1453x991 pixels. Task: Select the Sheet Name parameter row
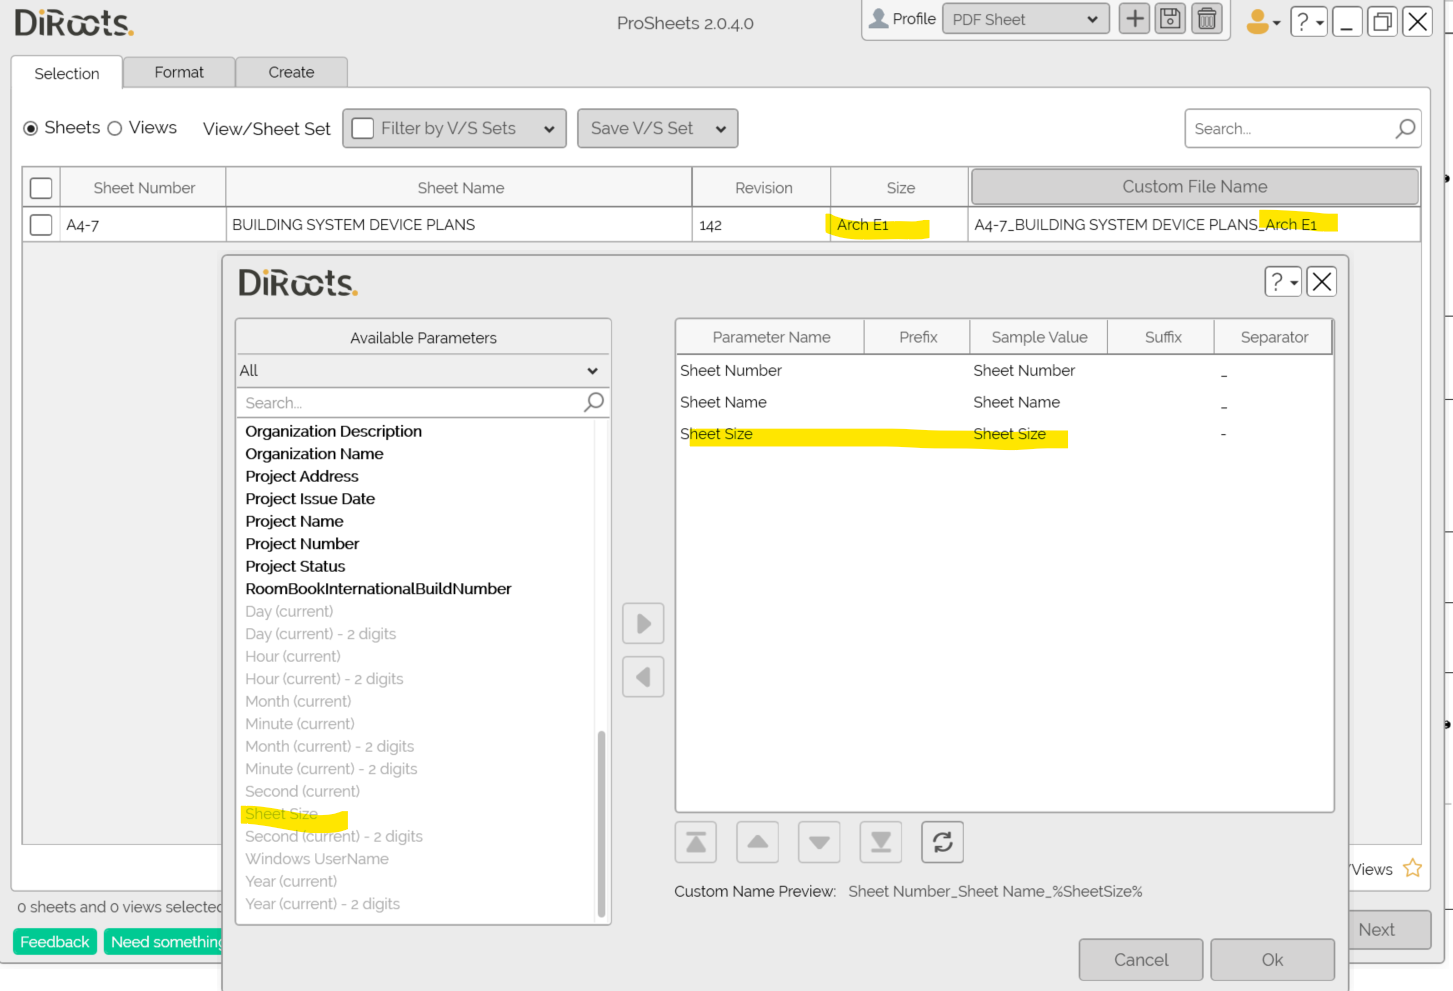pyautogui.click(x=1004, y=402)
